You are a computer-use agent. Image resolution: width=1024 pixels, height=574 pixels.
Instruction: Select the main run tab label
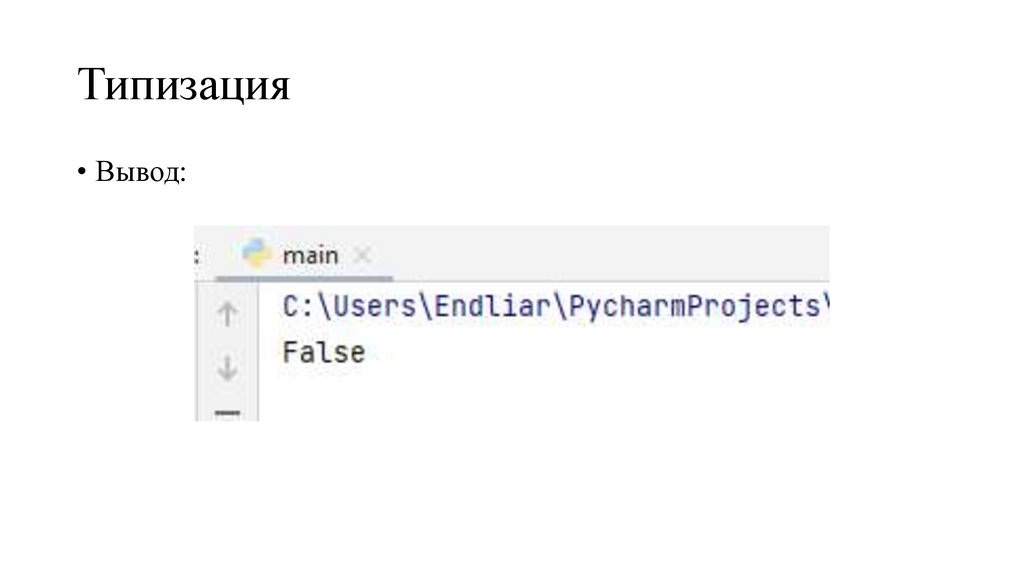[x=310, y=256]
